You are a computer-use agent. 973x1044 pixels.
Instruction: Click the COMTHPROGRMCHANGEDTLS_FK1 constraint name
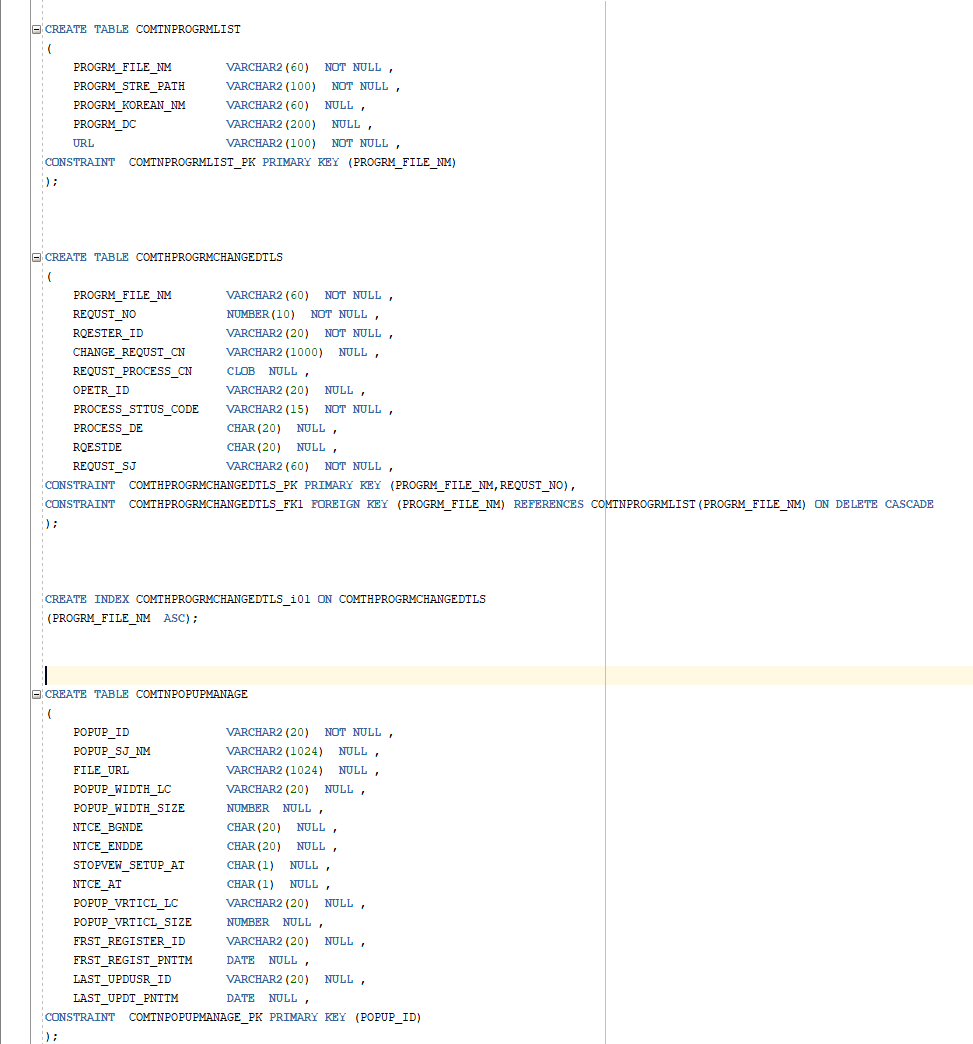point(216,504)
